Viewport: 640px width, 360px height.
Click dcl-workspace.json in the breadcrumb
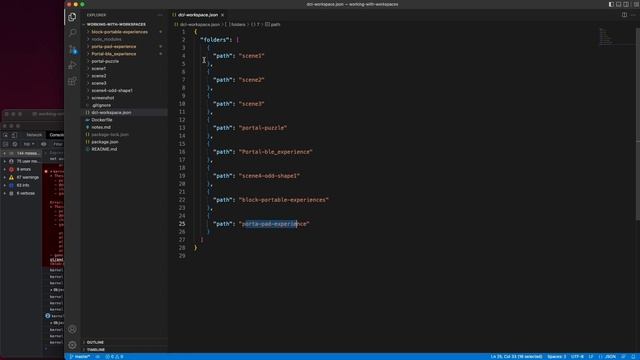200,24
